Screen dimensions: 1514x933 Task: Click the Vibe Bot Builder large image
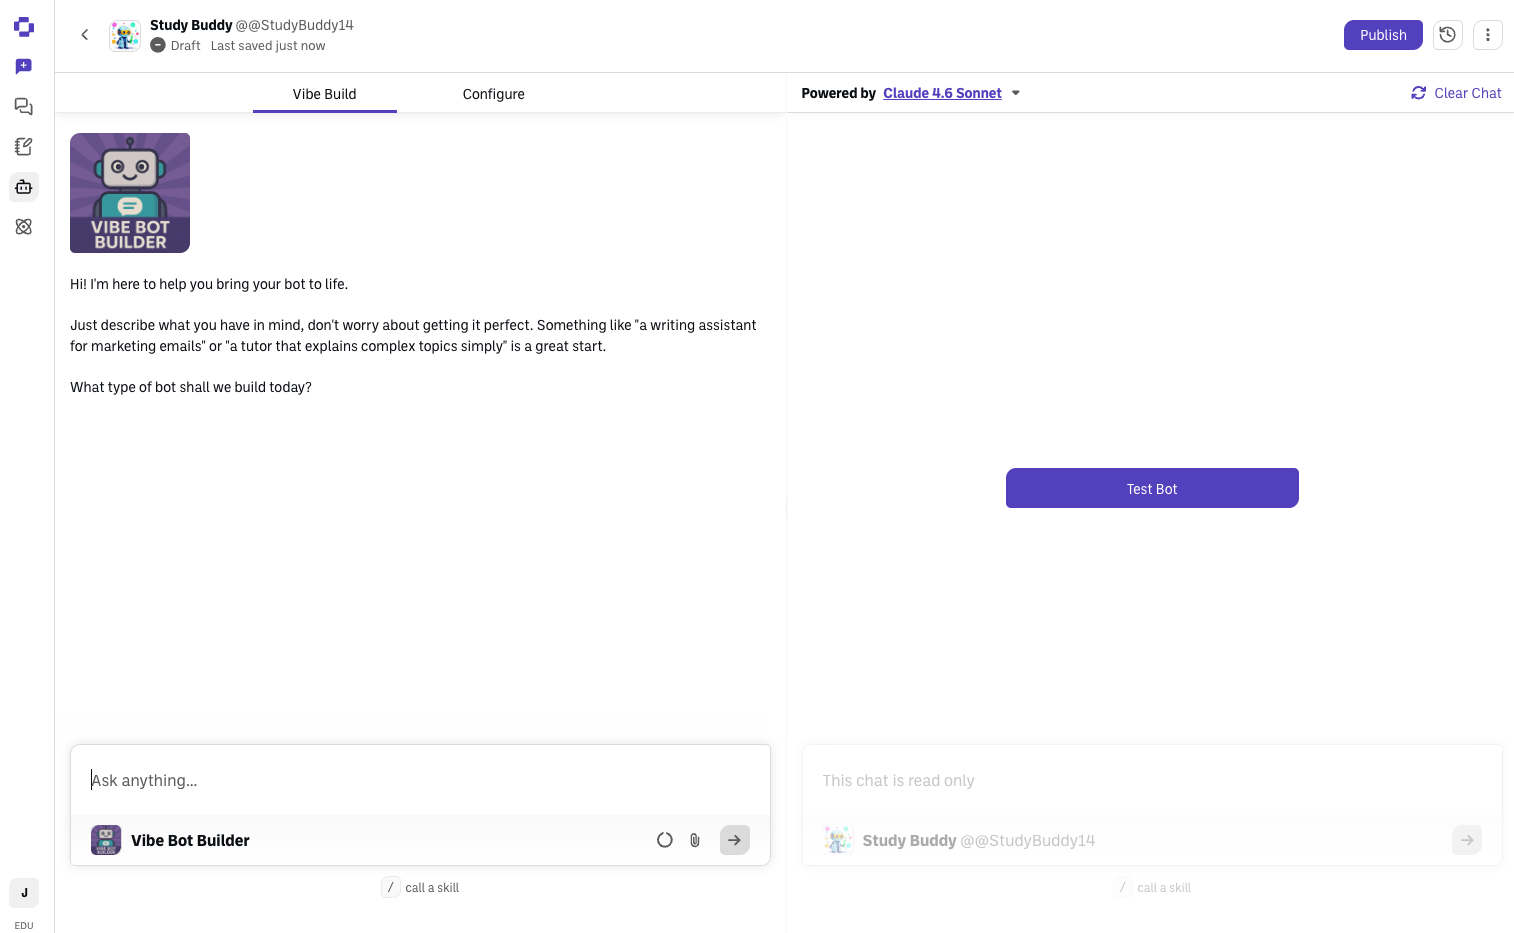pyautogui.click(x=130, y=193)
